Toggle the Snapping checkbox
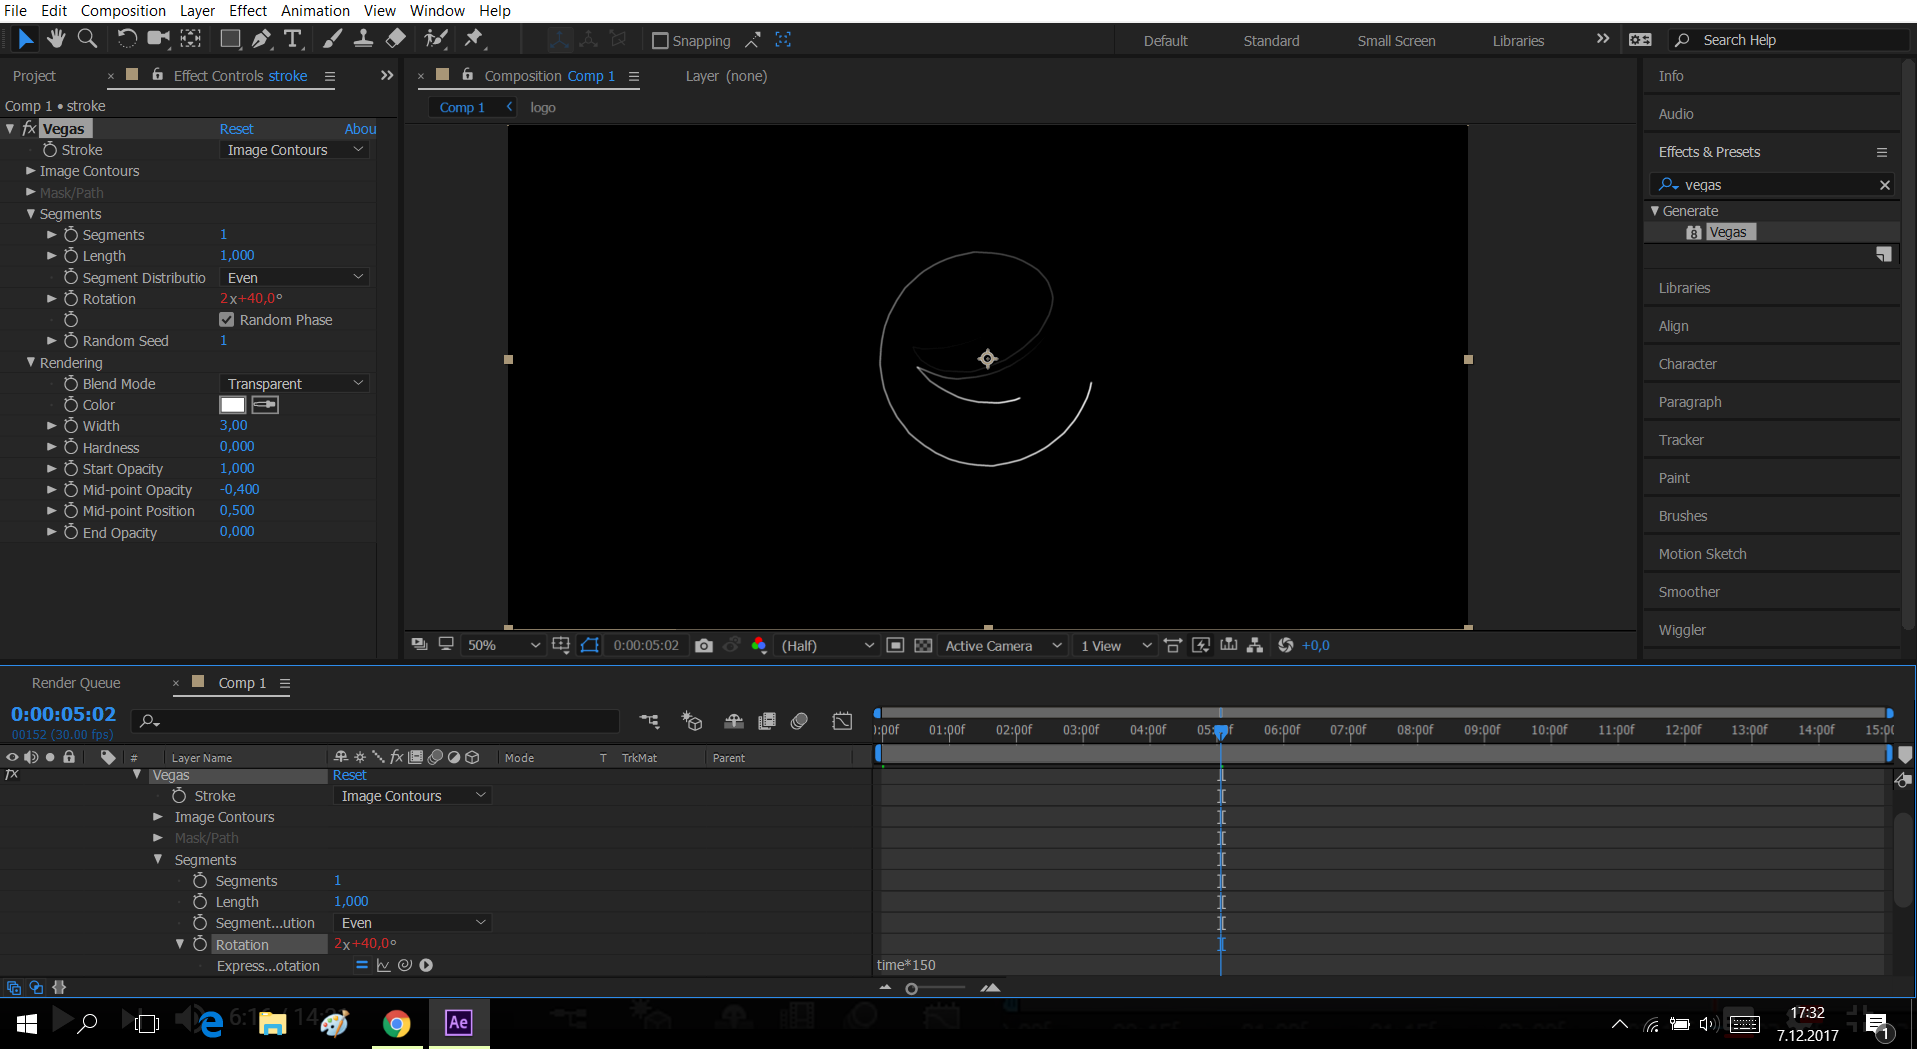The image size is (1917, 1049). pyautogui.click(x=660, y=41)
